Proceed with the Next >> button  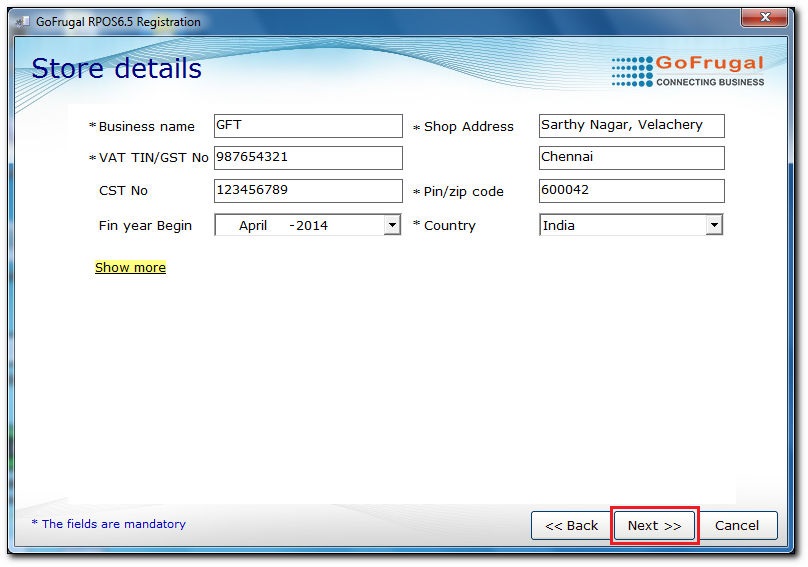tap(654, 525)
